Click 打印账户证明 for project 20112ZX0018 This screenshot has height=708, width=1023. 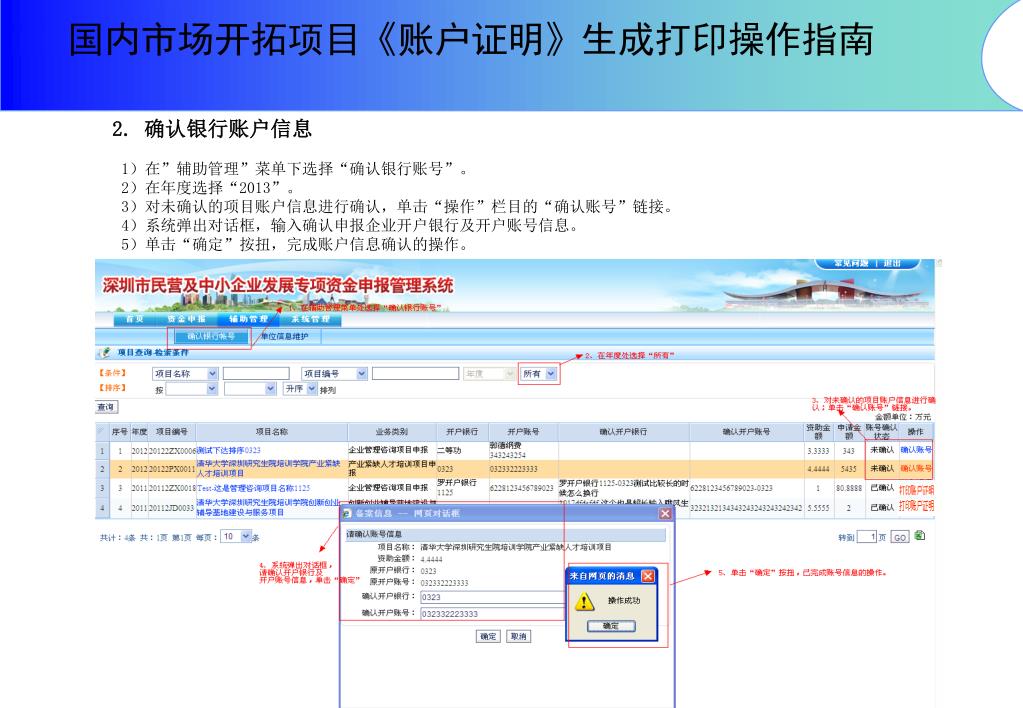click(917, 489)
